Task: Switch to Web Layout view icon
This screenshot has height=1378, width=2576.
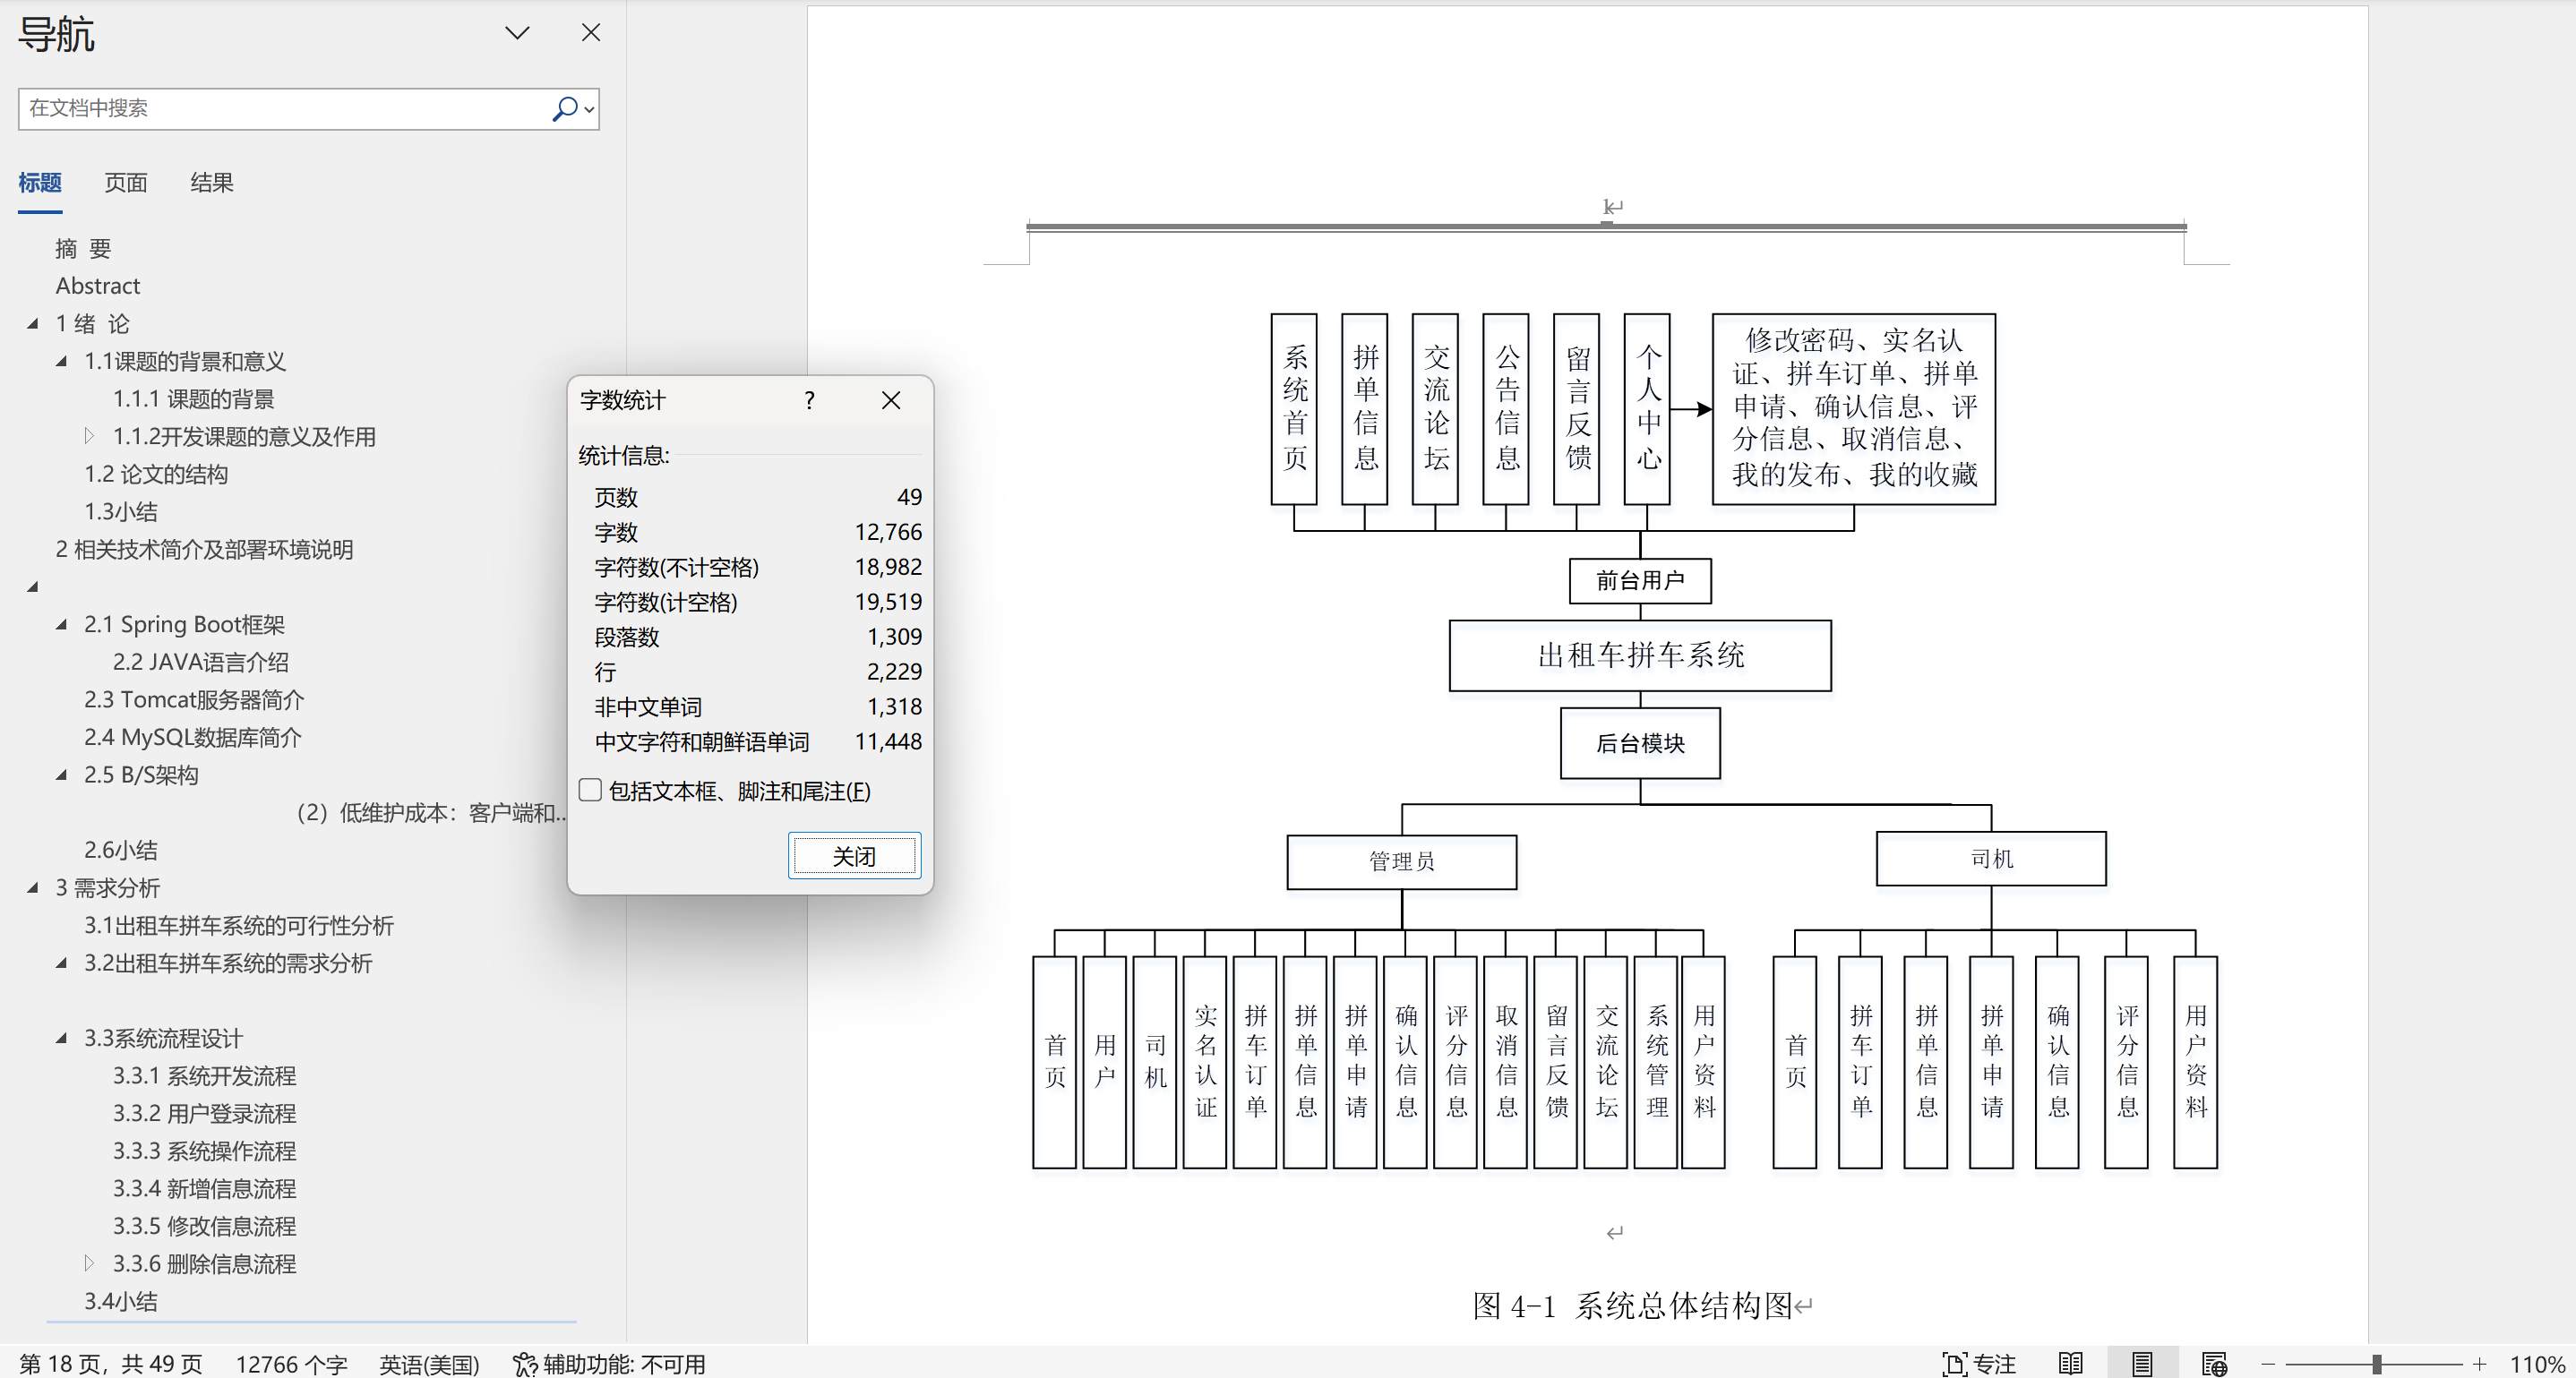Action: tap(2214, 1364)
